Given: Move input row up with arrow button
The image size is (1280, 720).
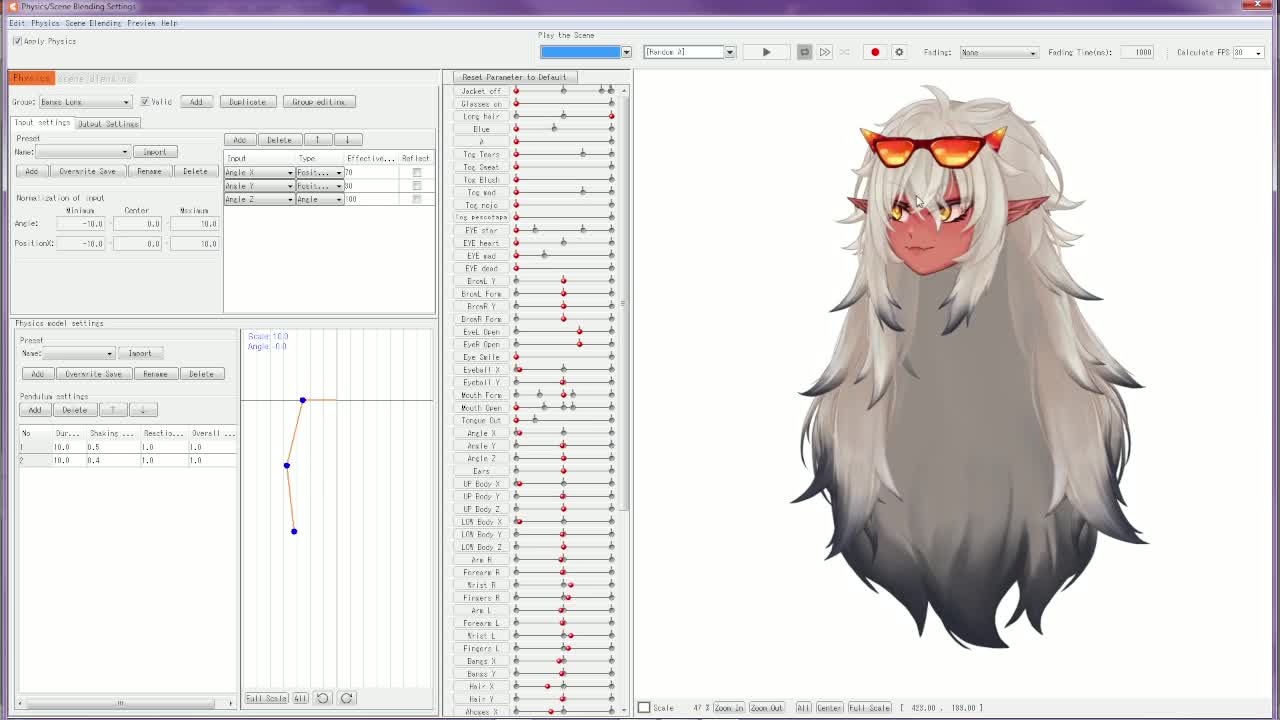Looking at the screenshot, I should tap(317, 140).
